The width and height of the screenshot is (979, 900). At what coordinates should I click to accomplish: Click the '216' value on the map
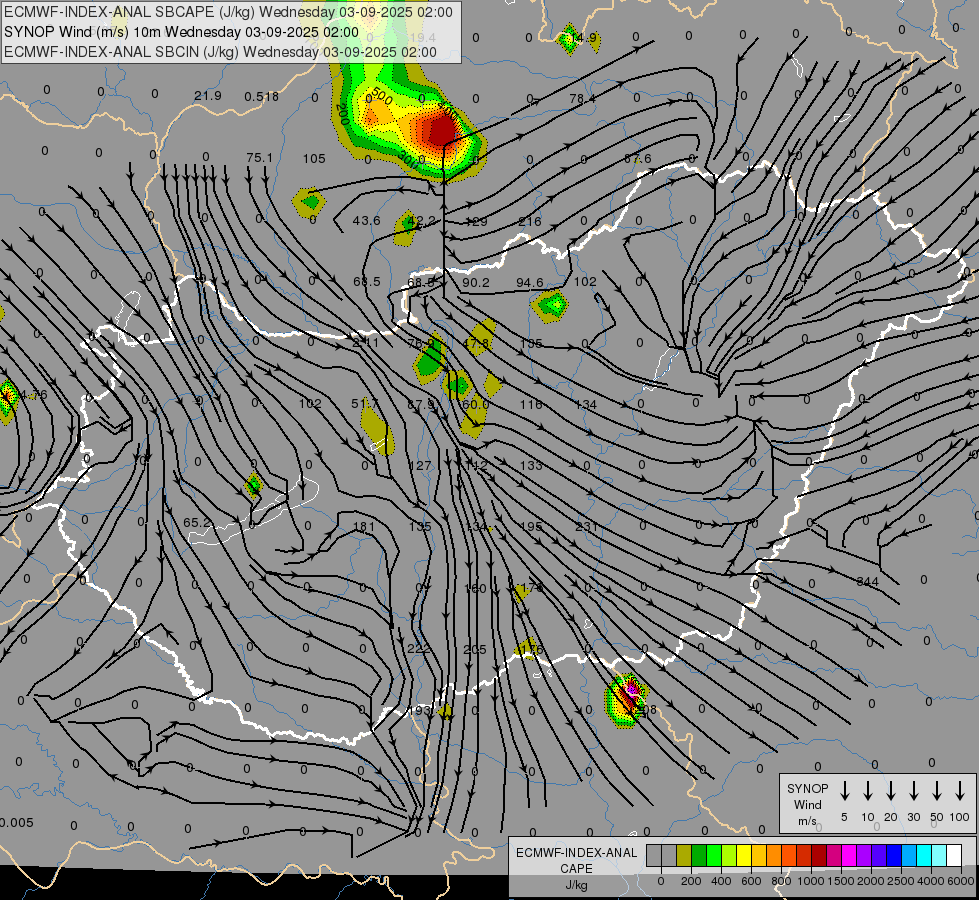(530, 222)
